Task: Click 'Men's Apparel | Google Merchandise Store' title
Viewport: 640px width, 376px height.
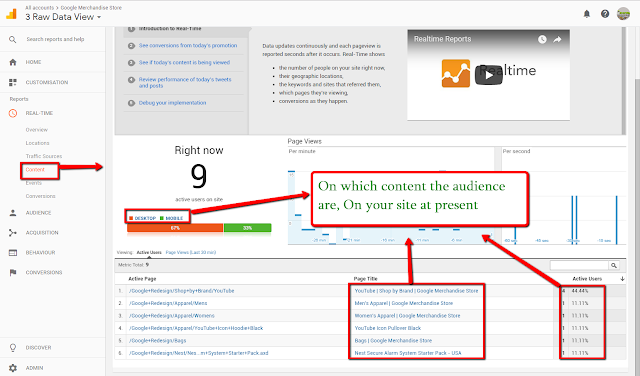Action: [404, 303]
